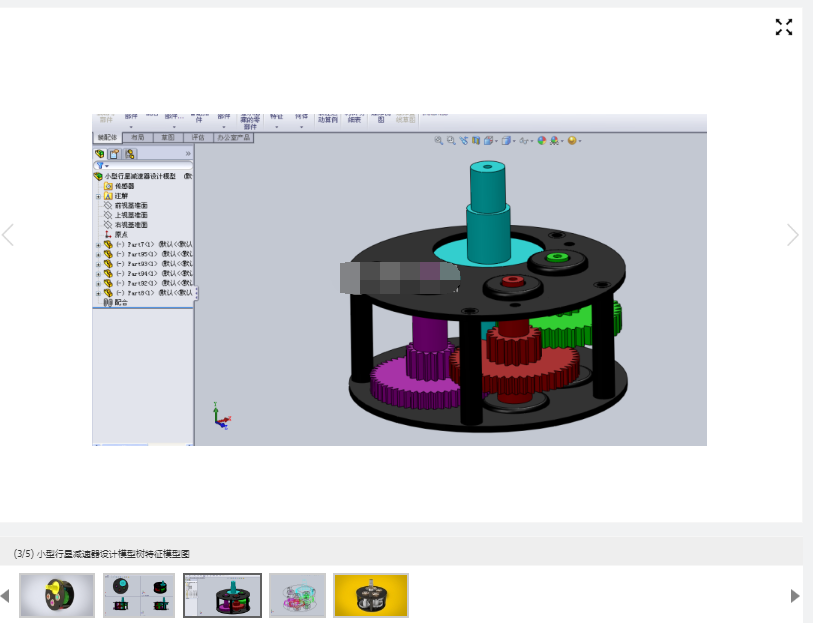Expand the Part95<1> component node
This screenshot has height=623, width=813.
[98, 254]
